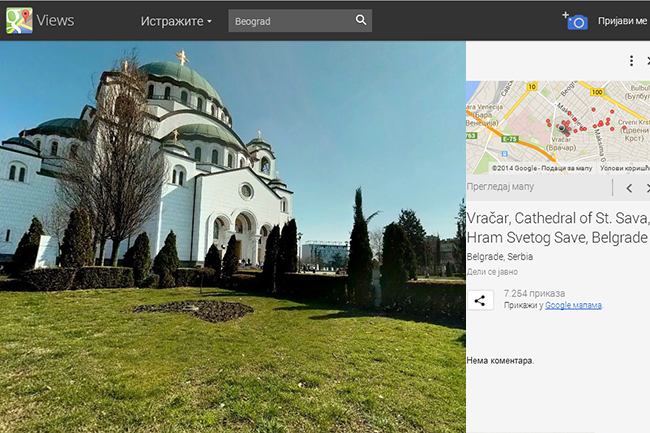Click the Google Maps Views logo

pos(19,20)
